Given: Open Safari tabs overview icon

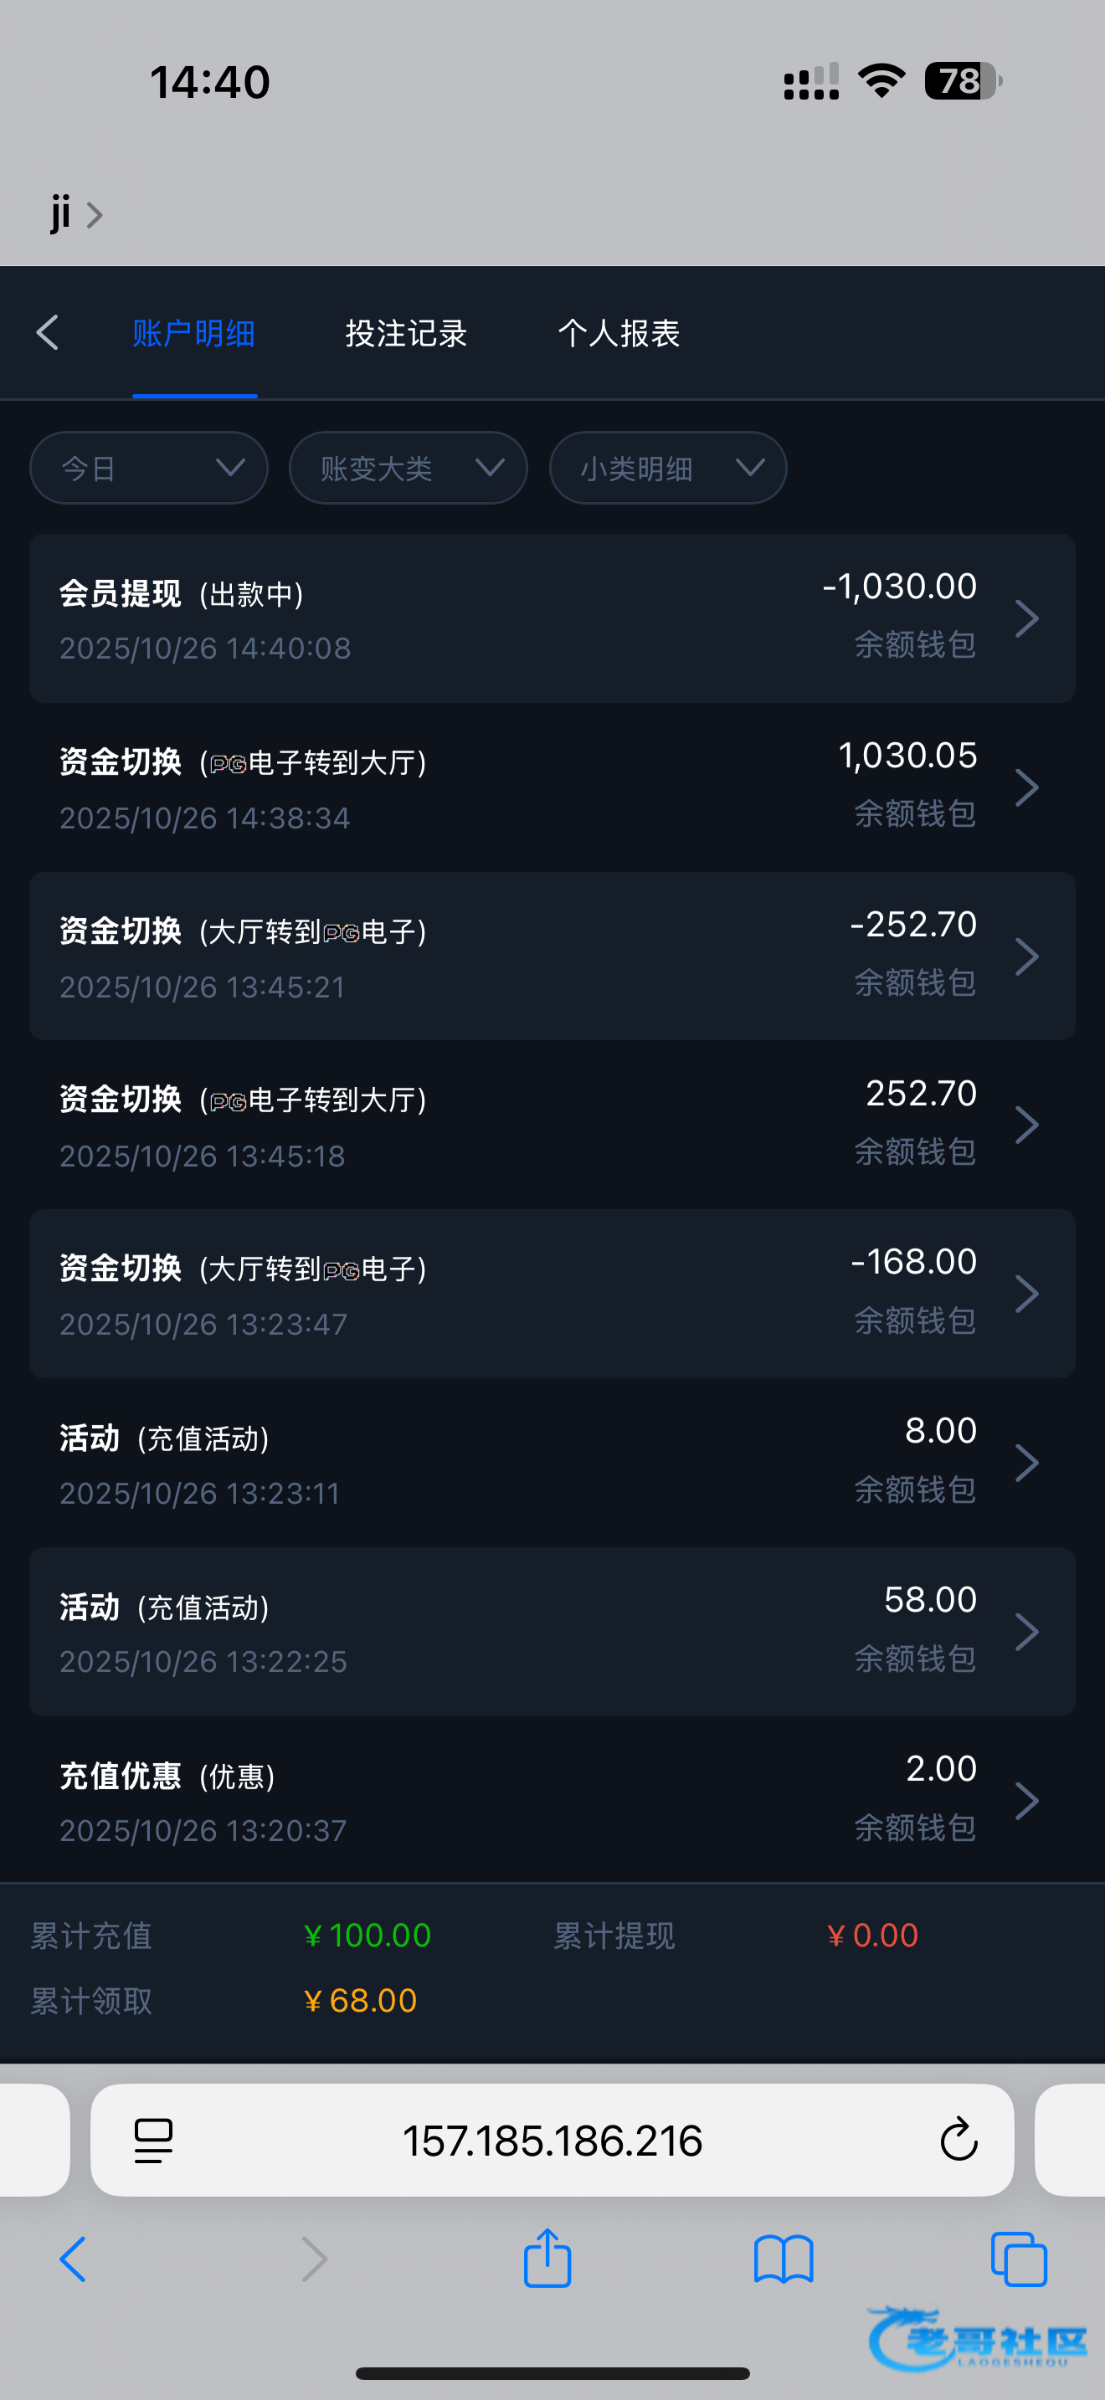Looking at the screenshot, I should tap(1018, 2259).
